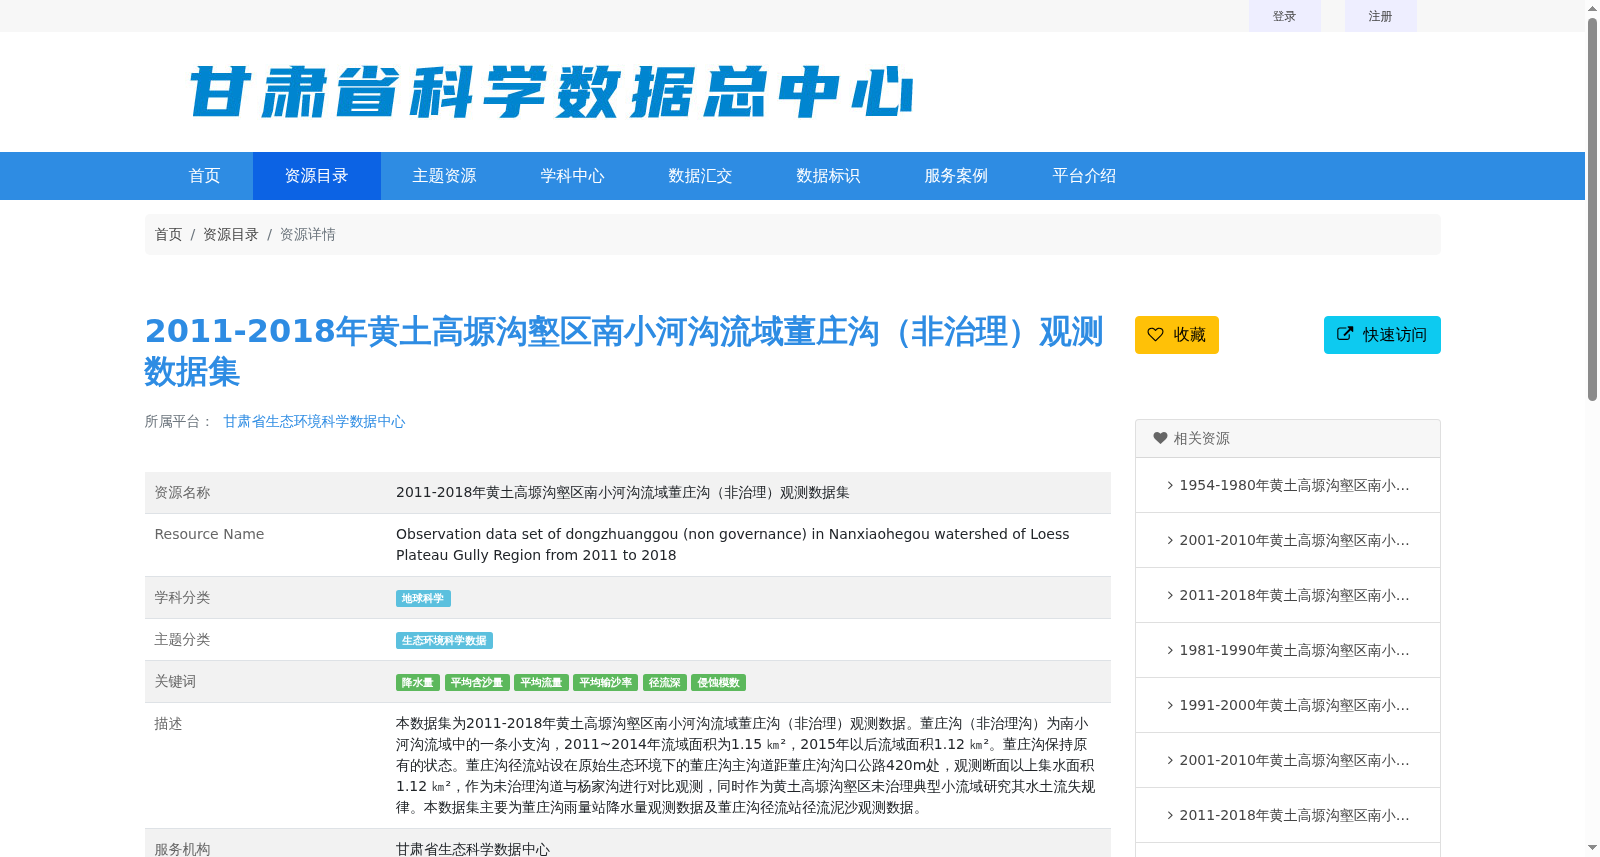Go to the 平台介绍 navigation item
Screen dimensions: 1600x857
[1085, 176]
